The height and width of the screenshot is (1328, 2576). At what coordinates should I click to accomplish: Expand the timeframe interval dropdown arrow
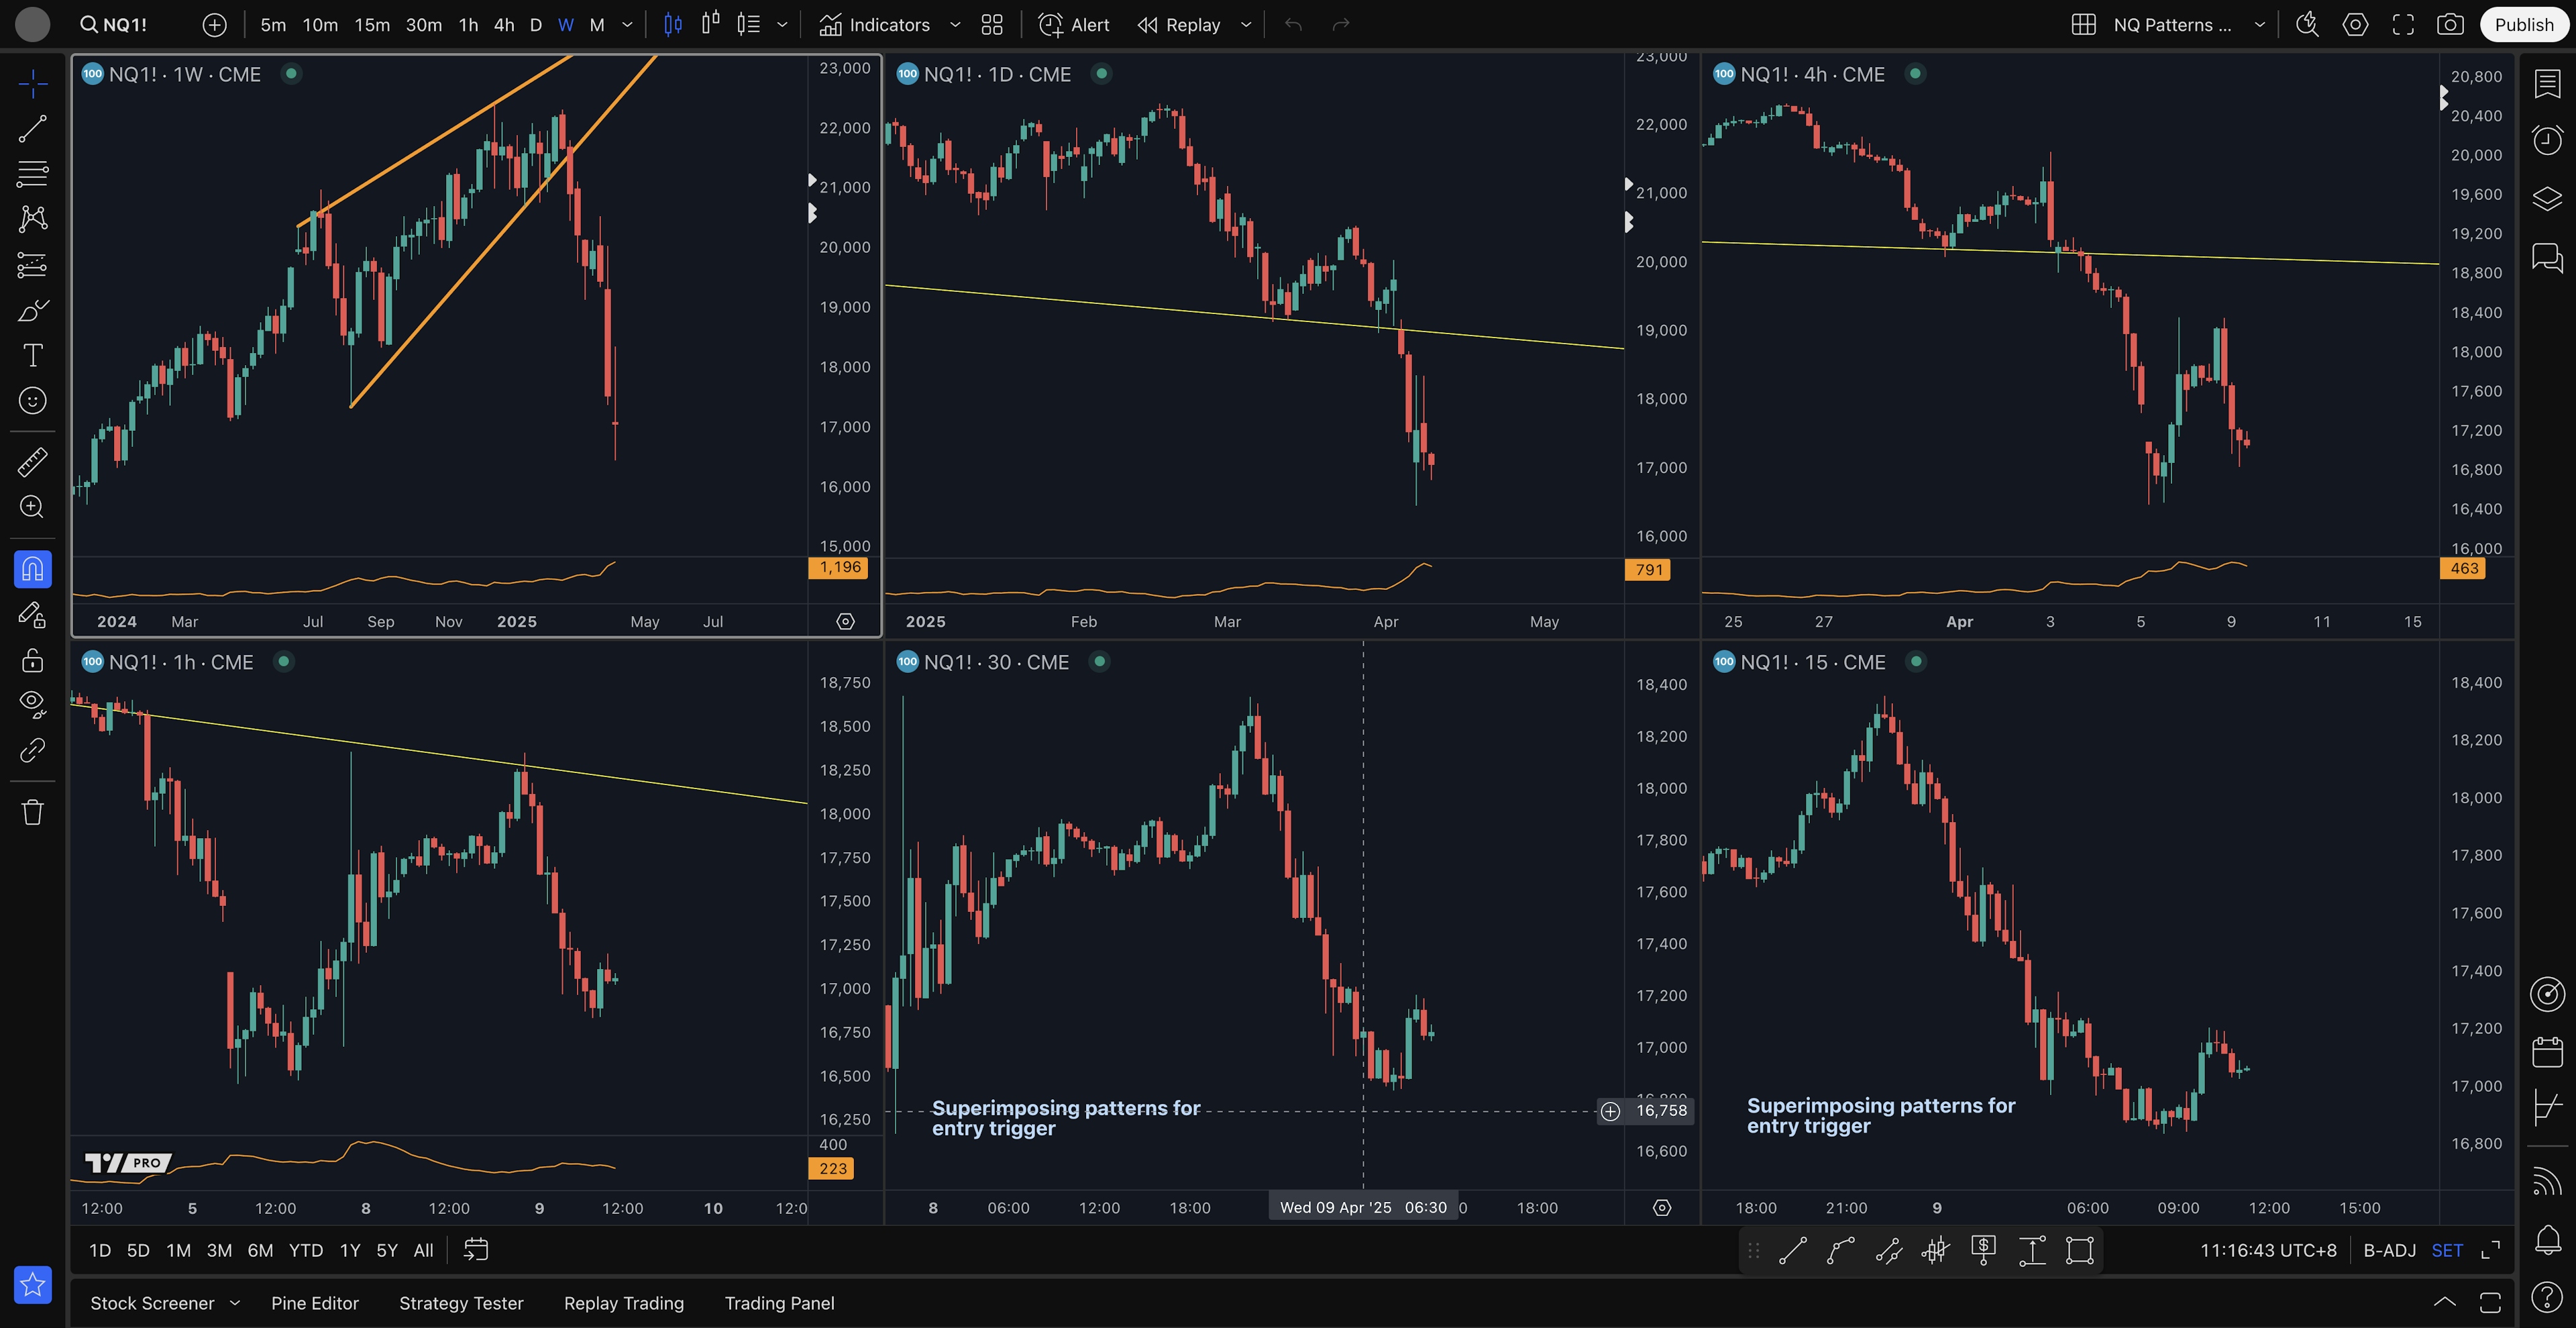point(628,25)
